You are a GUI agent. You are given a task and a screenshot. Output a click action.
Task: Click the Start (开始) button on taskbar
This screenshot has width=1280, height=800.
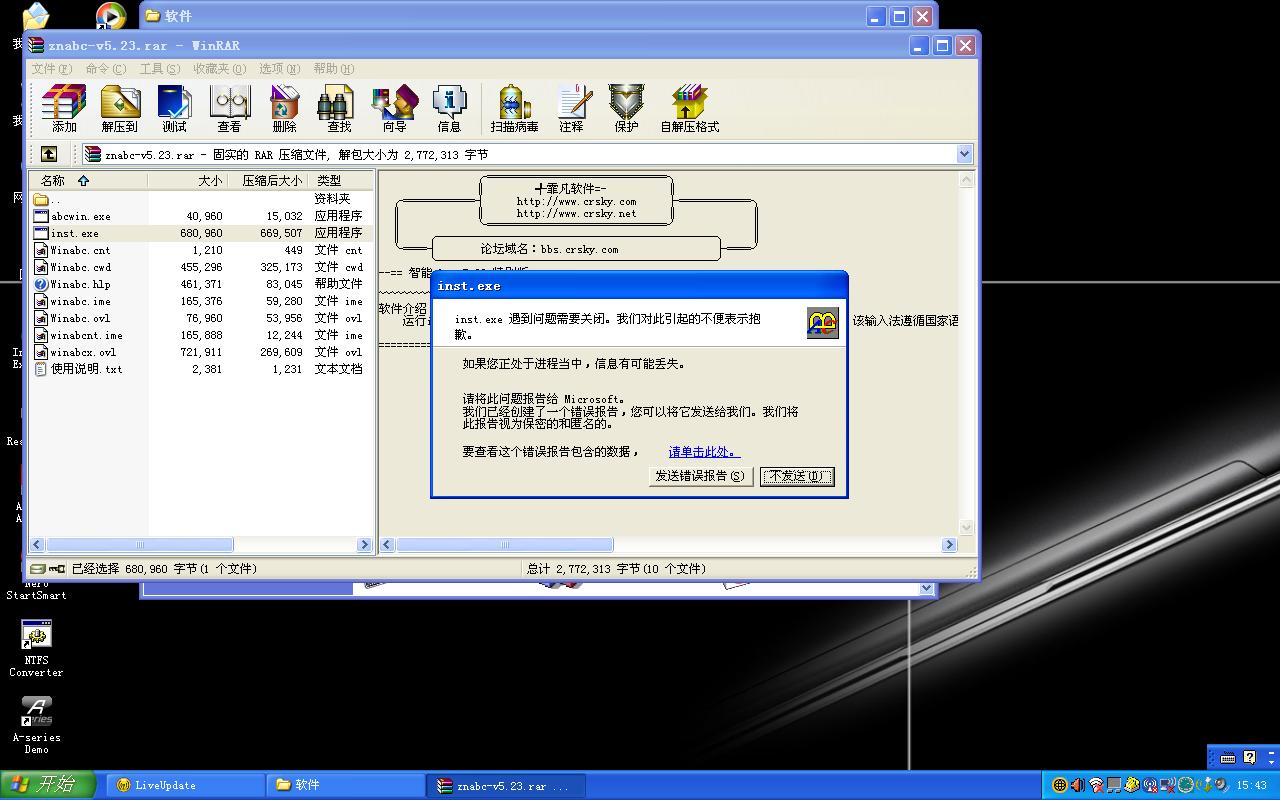pos(48,785)
